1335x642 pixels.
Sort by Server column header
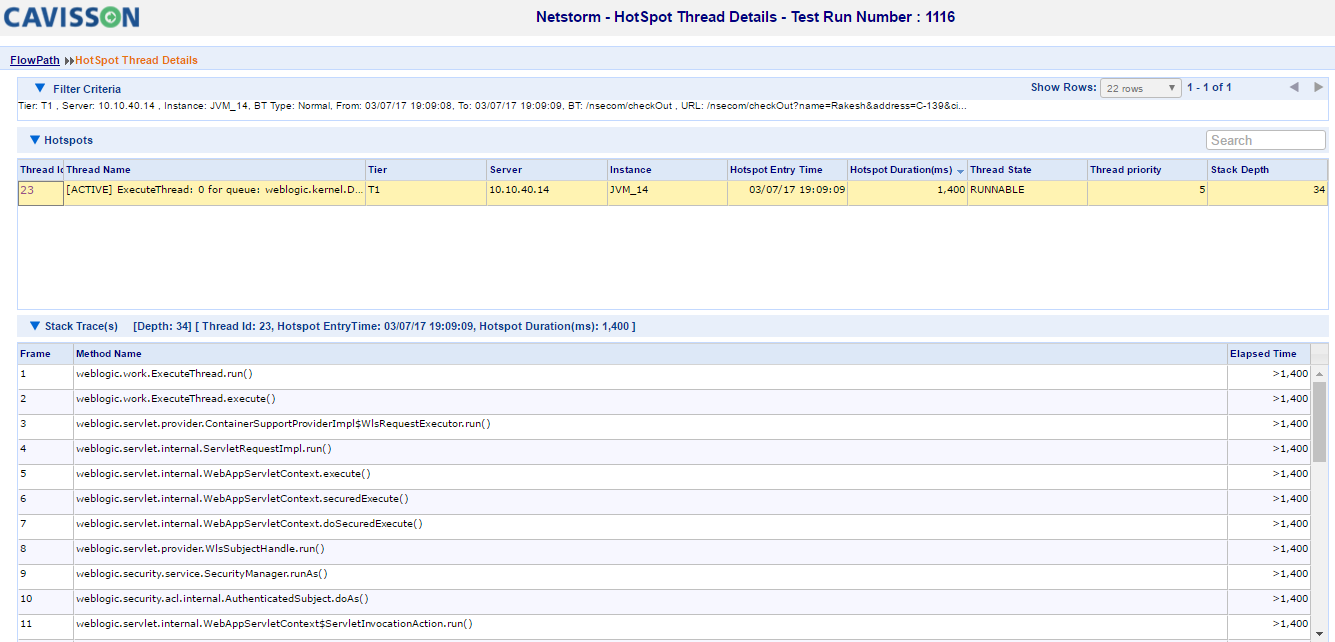coord(547,170)
